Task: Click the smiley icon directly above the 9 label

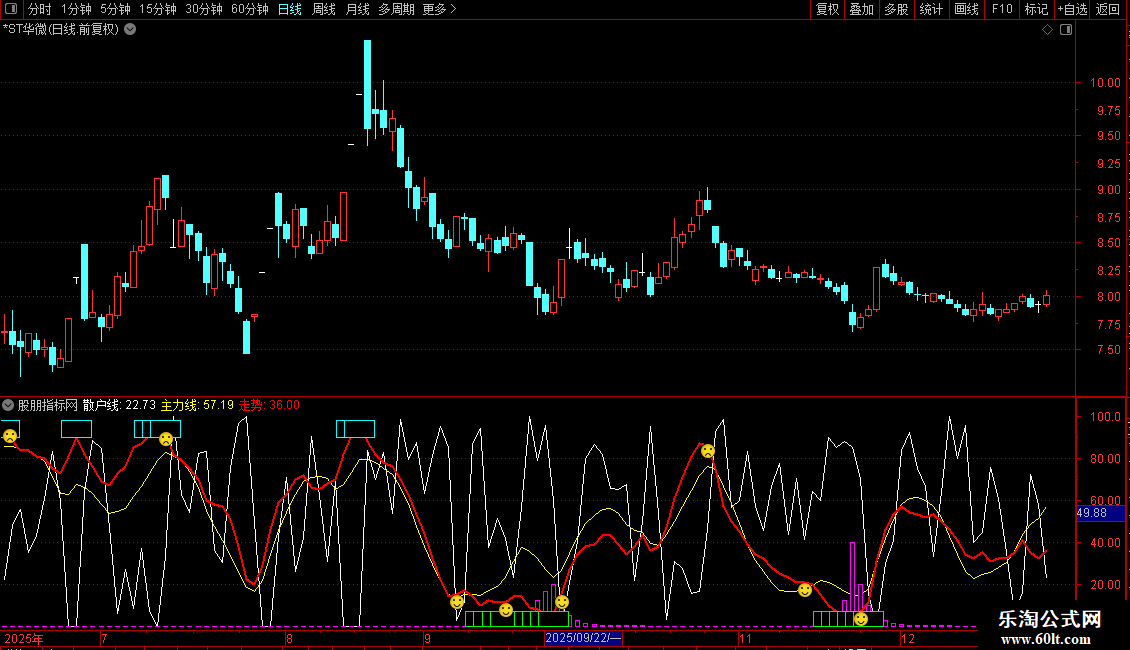Action: click(x=457, y=601)
